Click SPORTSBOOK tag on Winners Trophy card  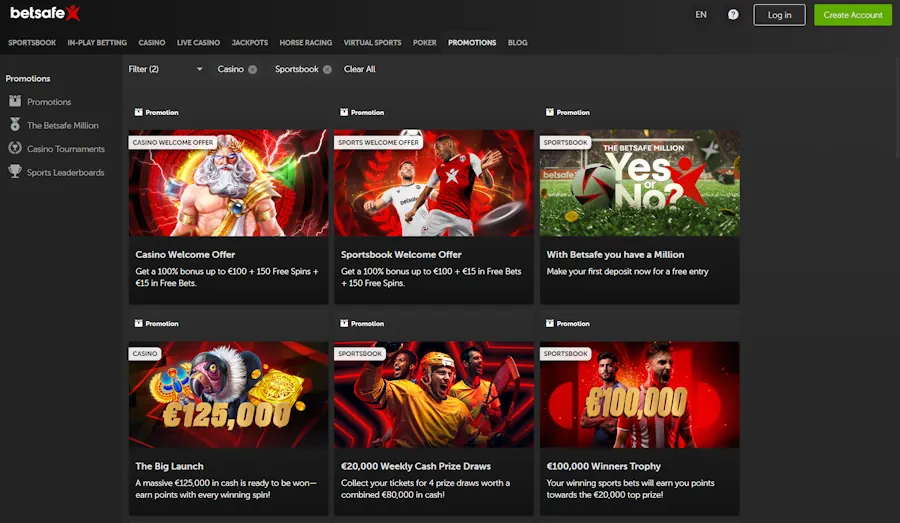click(x=565, y=354)
